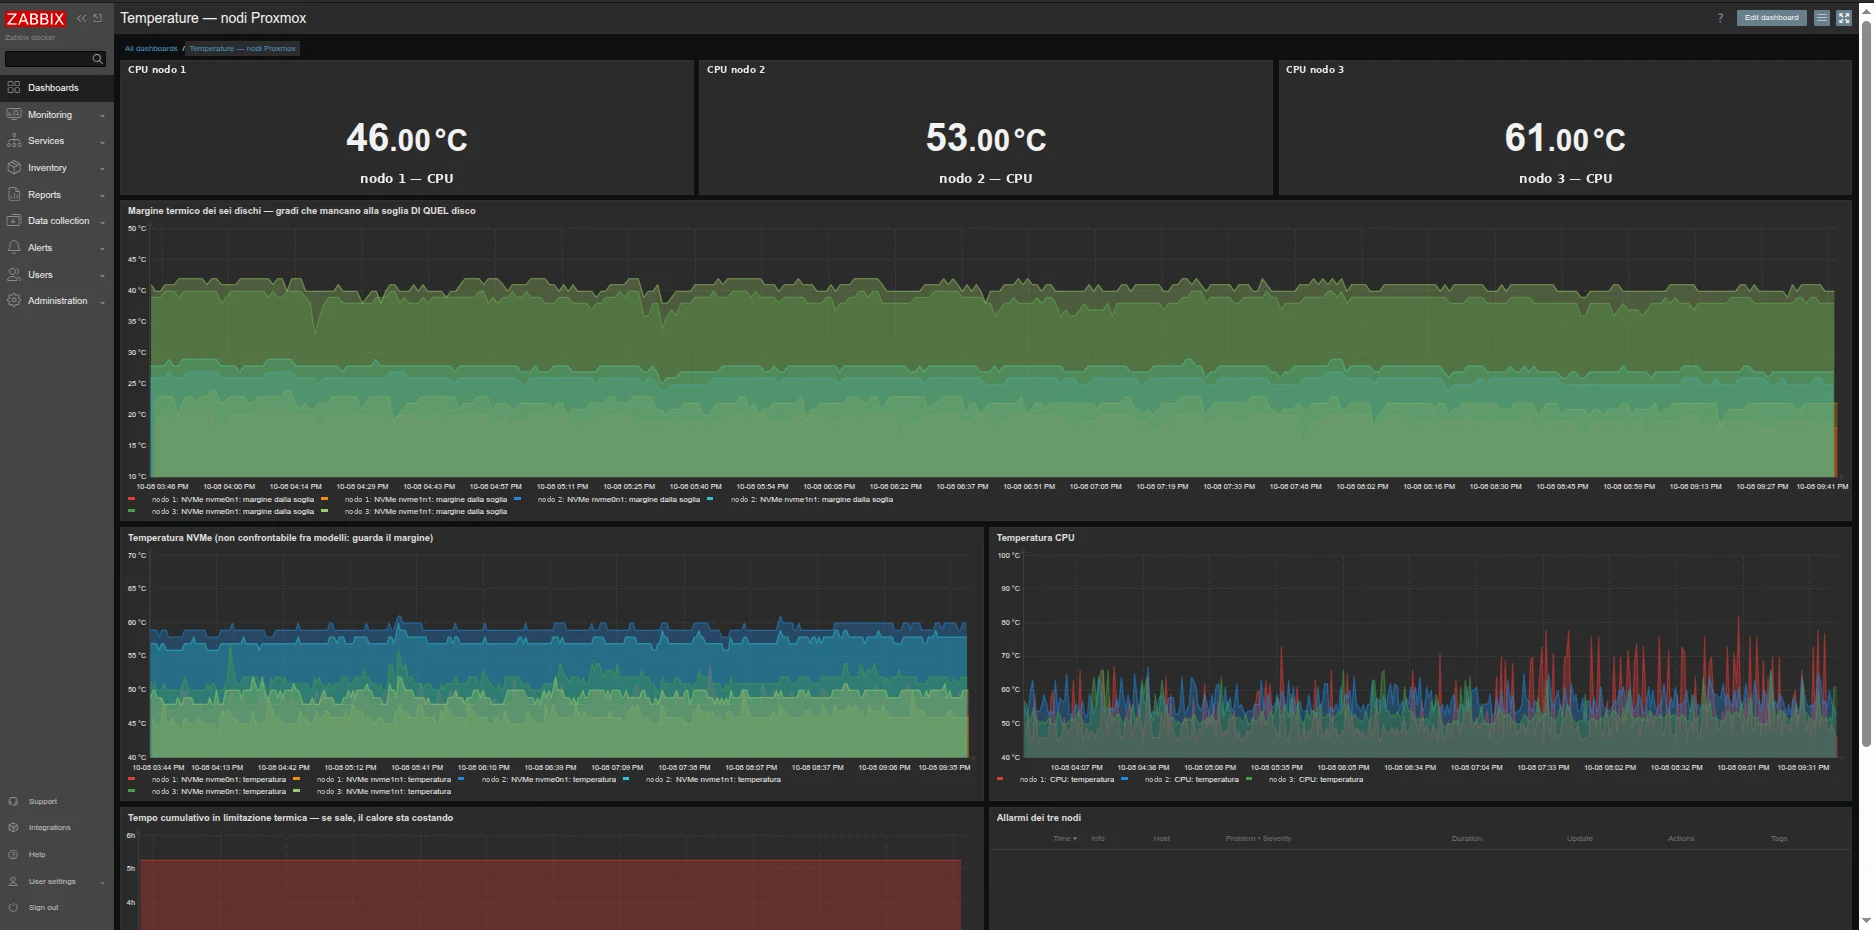
Task: Click legend 'nodo 3: NVMe nvme0n1: margine dalla soglia'
Action: pyautogui.click(x=233, y=512)
